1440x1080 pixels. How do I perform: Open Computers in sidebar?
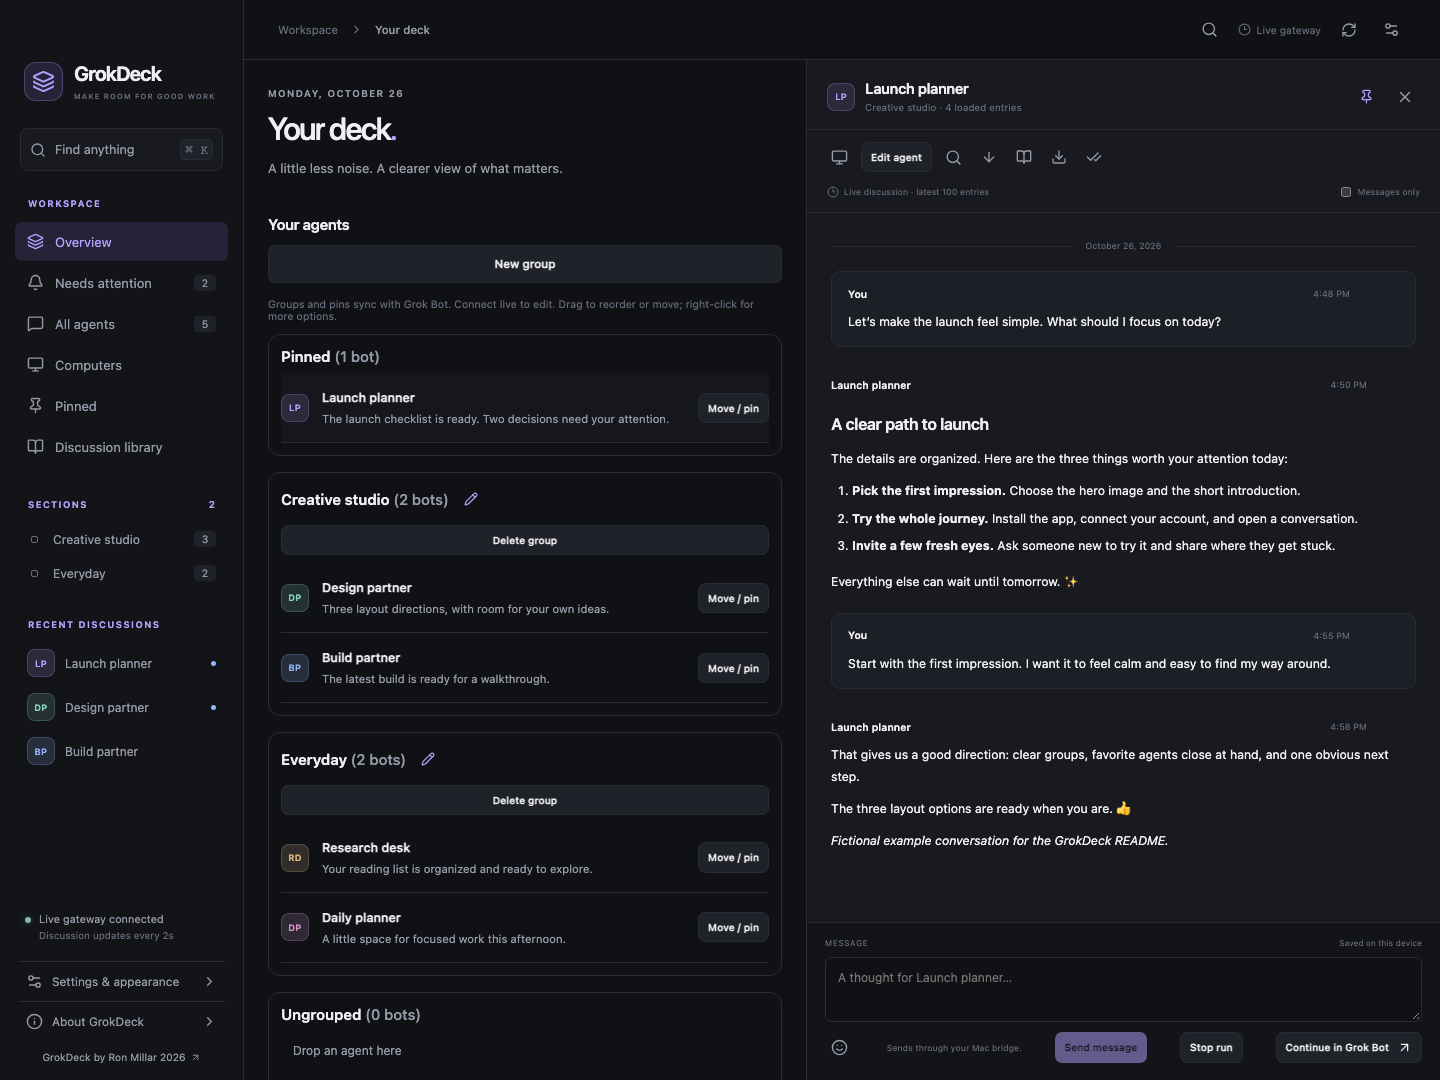tap(121, 365)
